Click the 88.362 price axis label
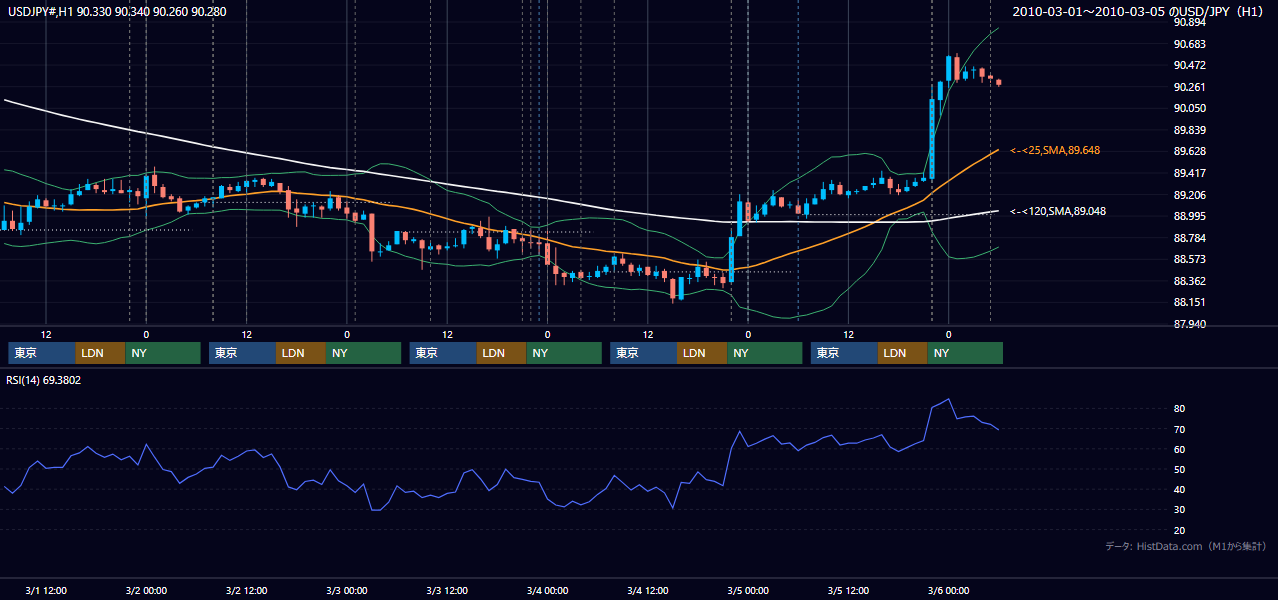The width and height of the screenshot is (1278, 600). (1189, 281)
